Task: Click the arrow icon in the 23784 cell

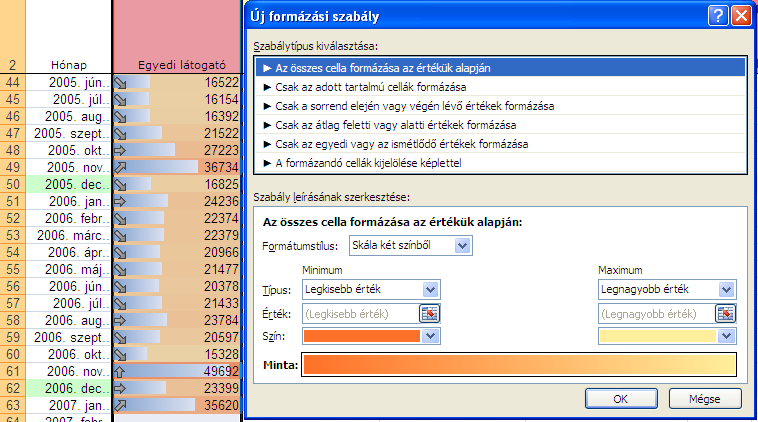Action: [x=120, y=320]
